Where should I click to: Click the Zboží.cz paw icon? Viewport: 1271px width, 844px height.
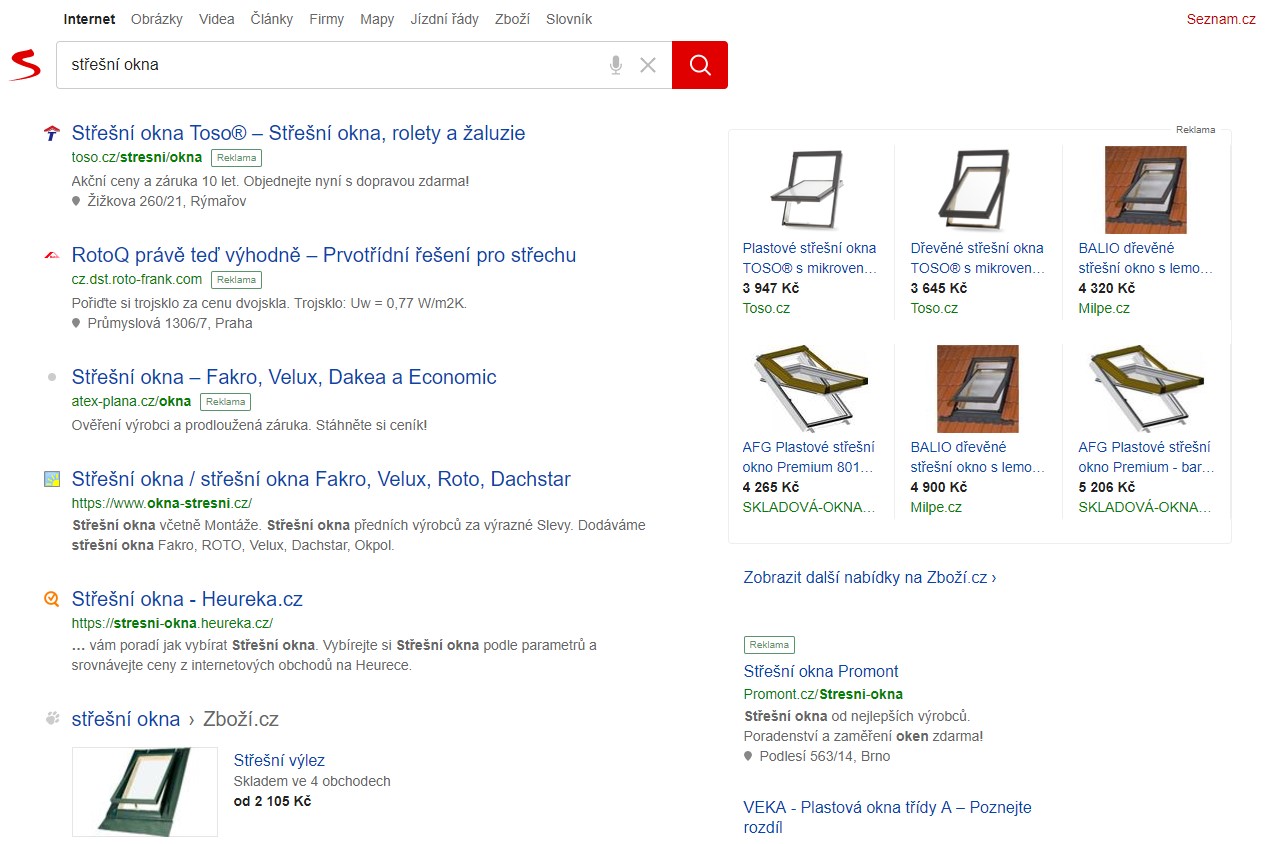(x=52, y=719)
